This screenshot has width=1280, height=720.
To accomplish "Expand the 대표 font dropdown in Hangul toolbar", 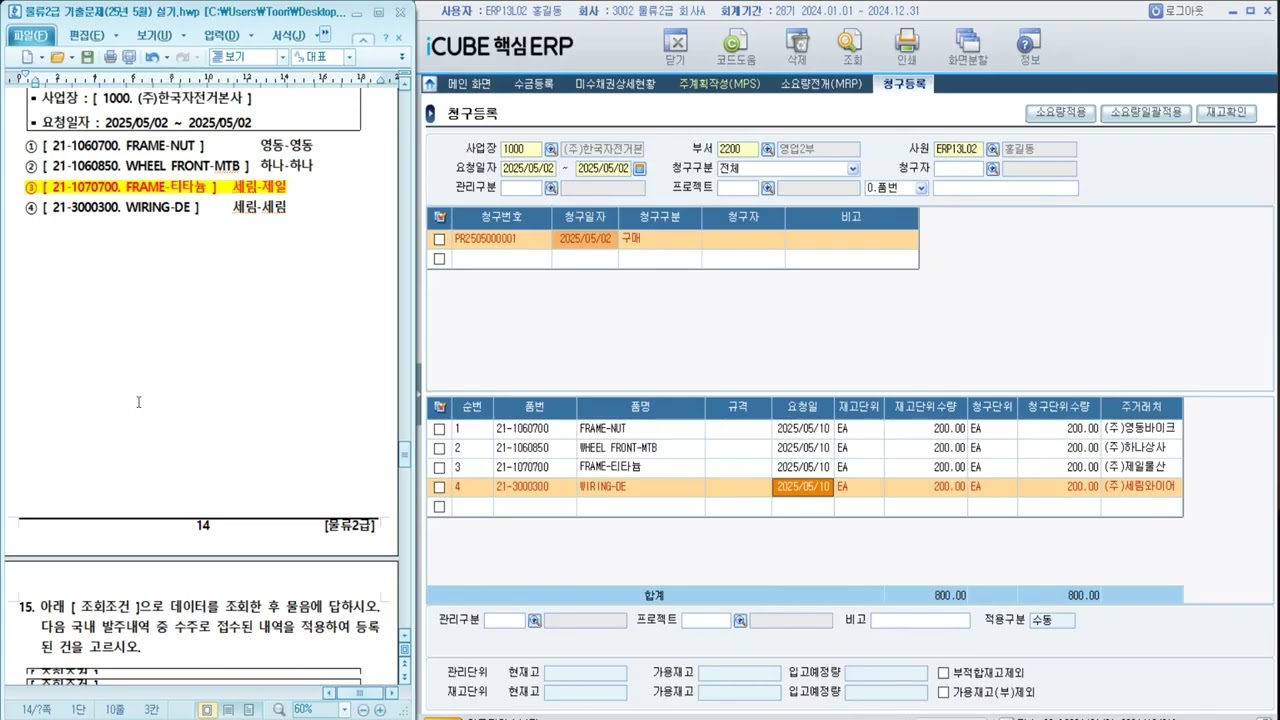I will click(349, 57).
